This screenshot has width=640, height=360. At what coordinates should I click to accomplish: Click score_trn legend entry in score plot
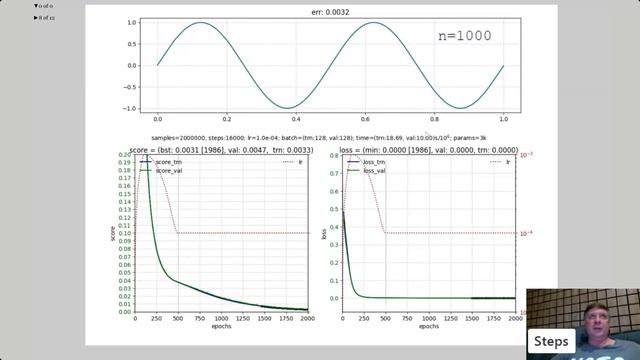click(161, 162)
